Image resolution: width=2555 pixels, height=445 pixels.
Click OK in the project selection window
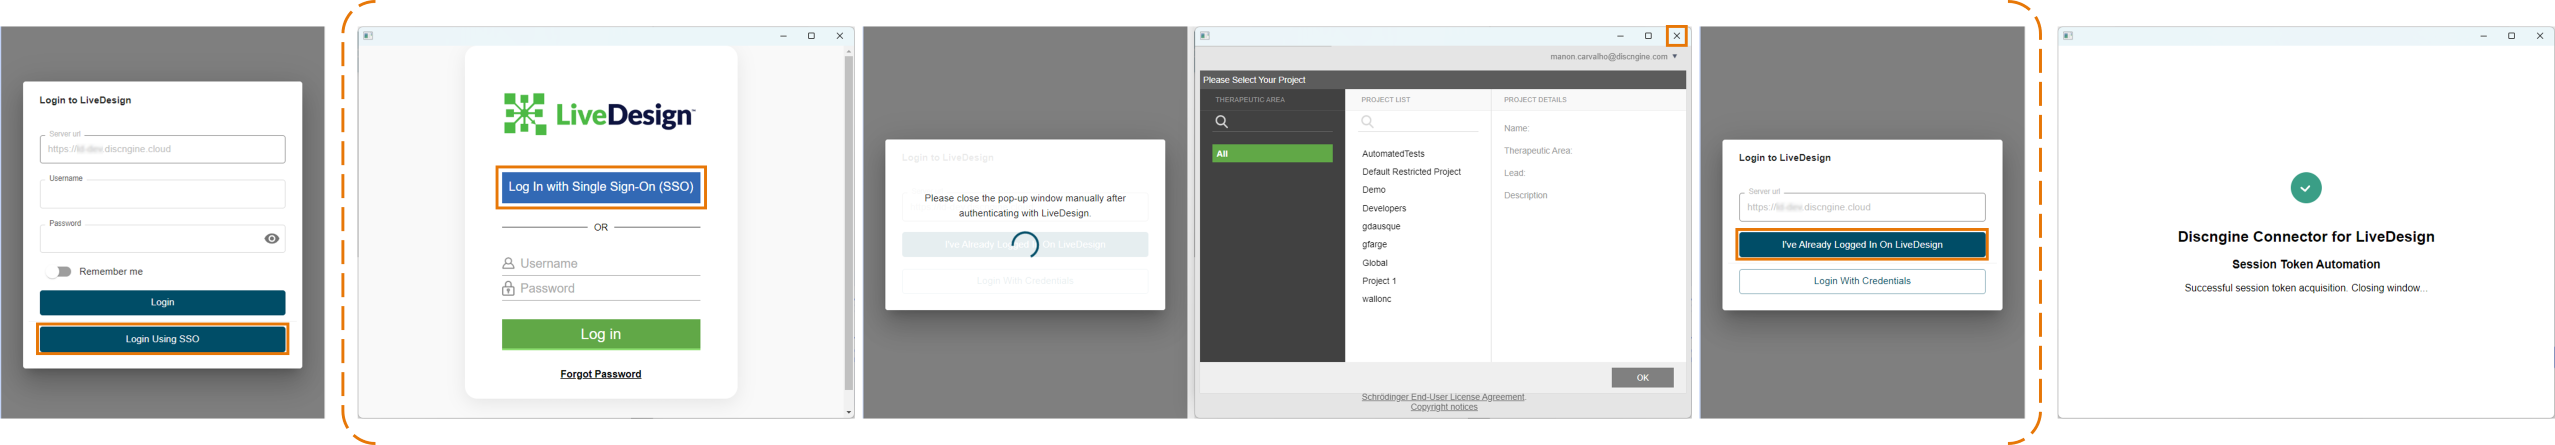[x=1642, y=378]
